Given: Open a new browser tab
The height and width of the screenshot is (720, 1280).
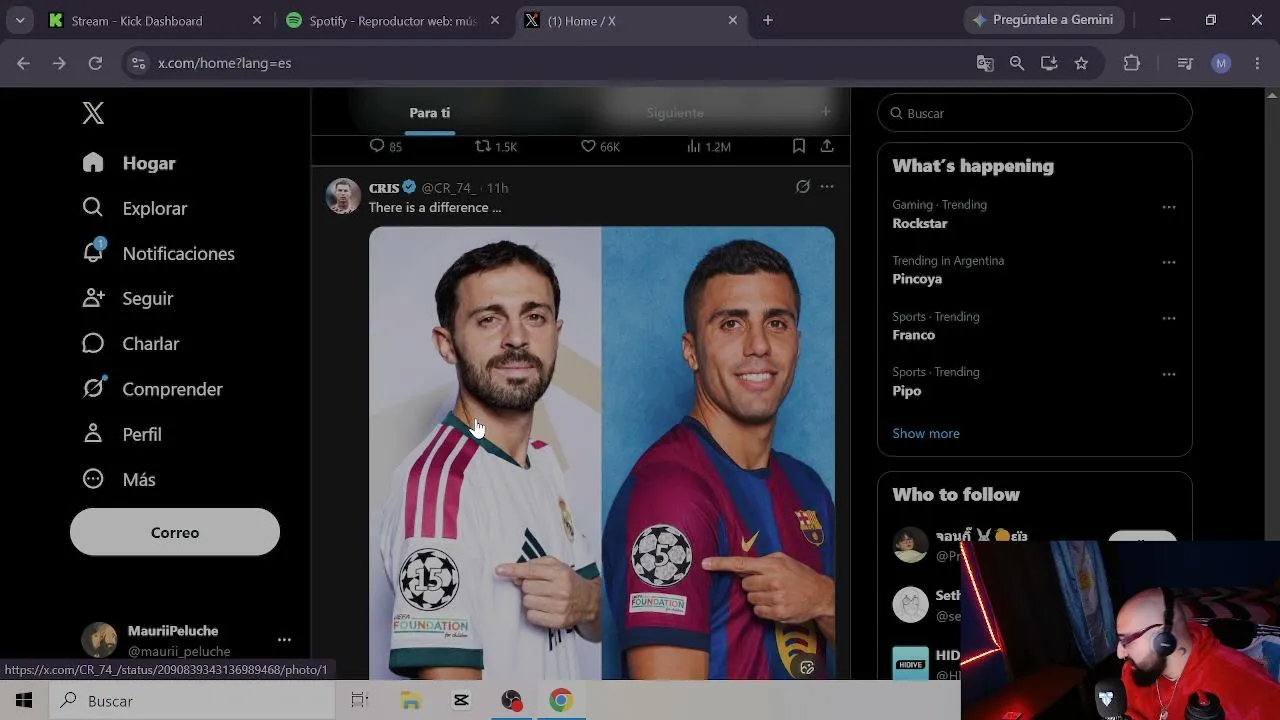Looking at the screenshot, I should (768, 20).
